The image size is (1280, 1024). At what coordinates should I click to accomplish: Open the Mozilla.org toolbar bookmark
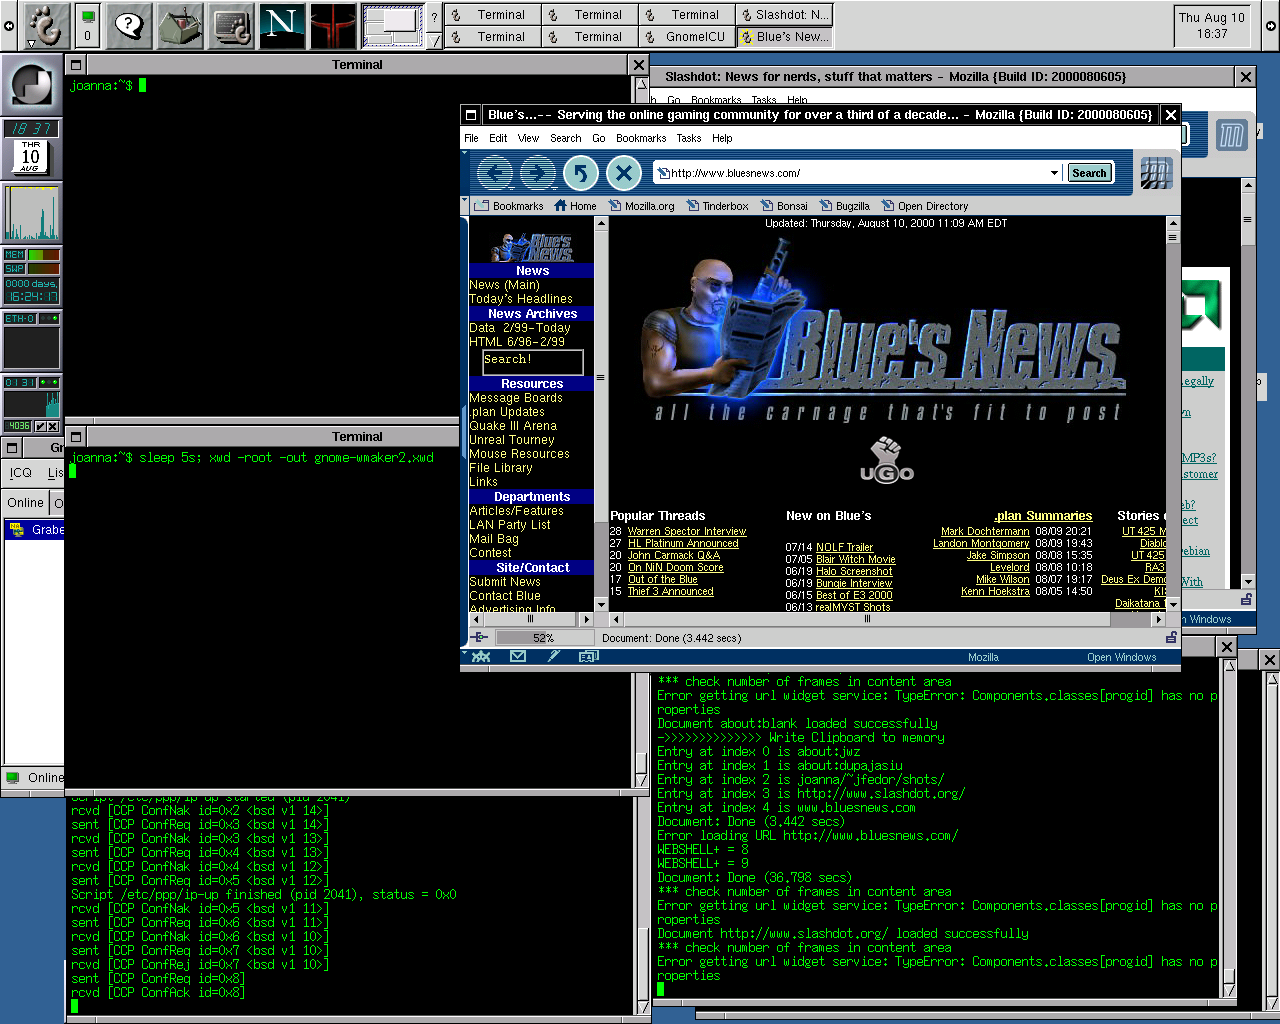[642, 206]
